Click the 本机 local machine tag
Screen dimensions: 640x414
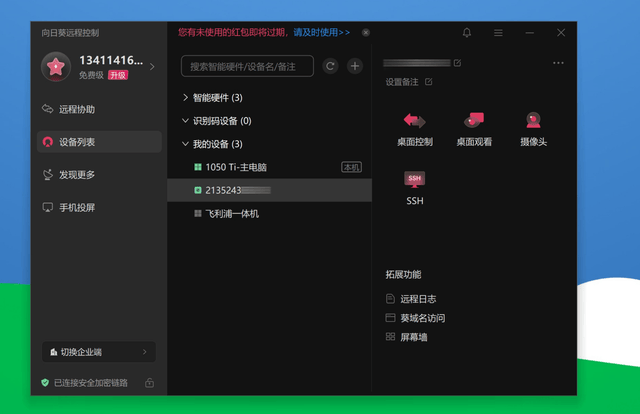click(x=351, y=167)
